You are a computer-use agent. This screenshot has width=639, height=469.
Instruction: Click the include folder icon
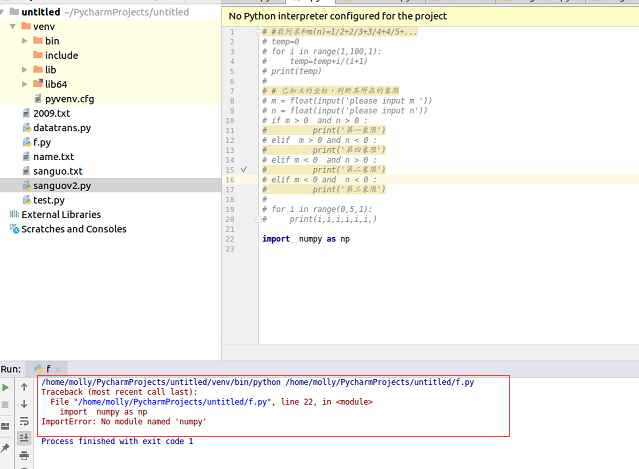tap(38, 55)
